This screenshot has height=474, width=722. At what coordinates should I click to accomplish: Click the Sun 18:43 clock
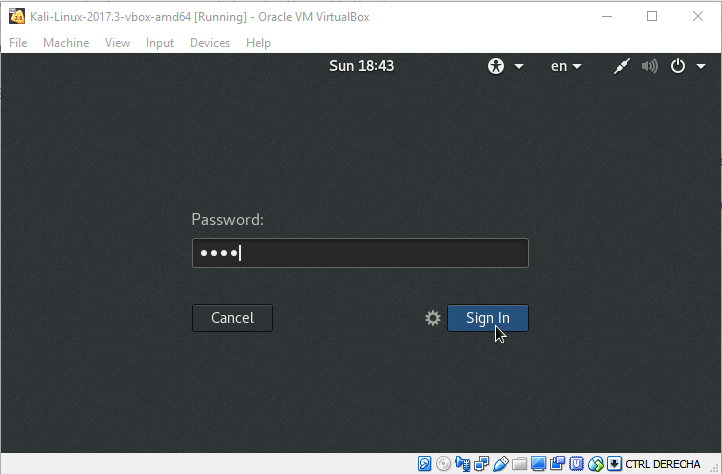pyautogui.click(x=361, y=66)
